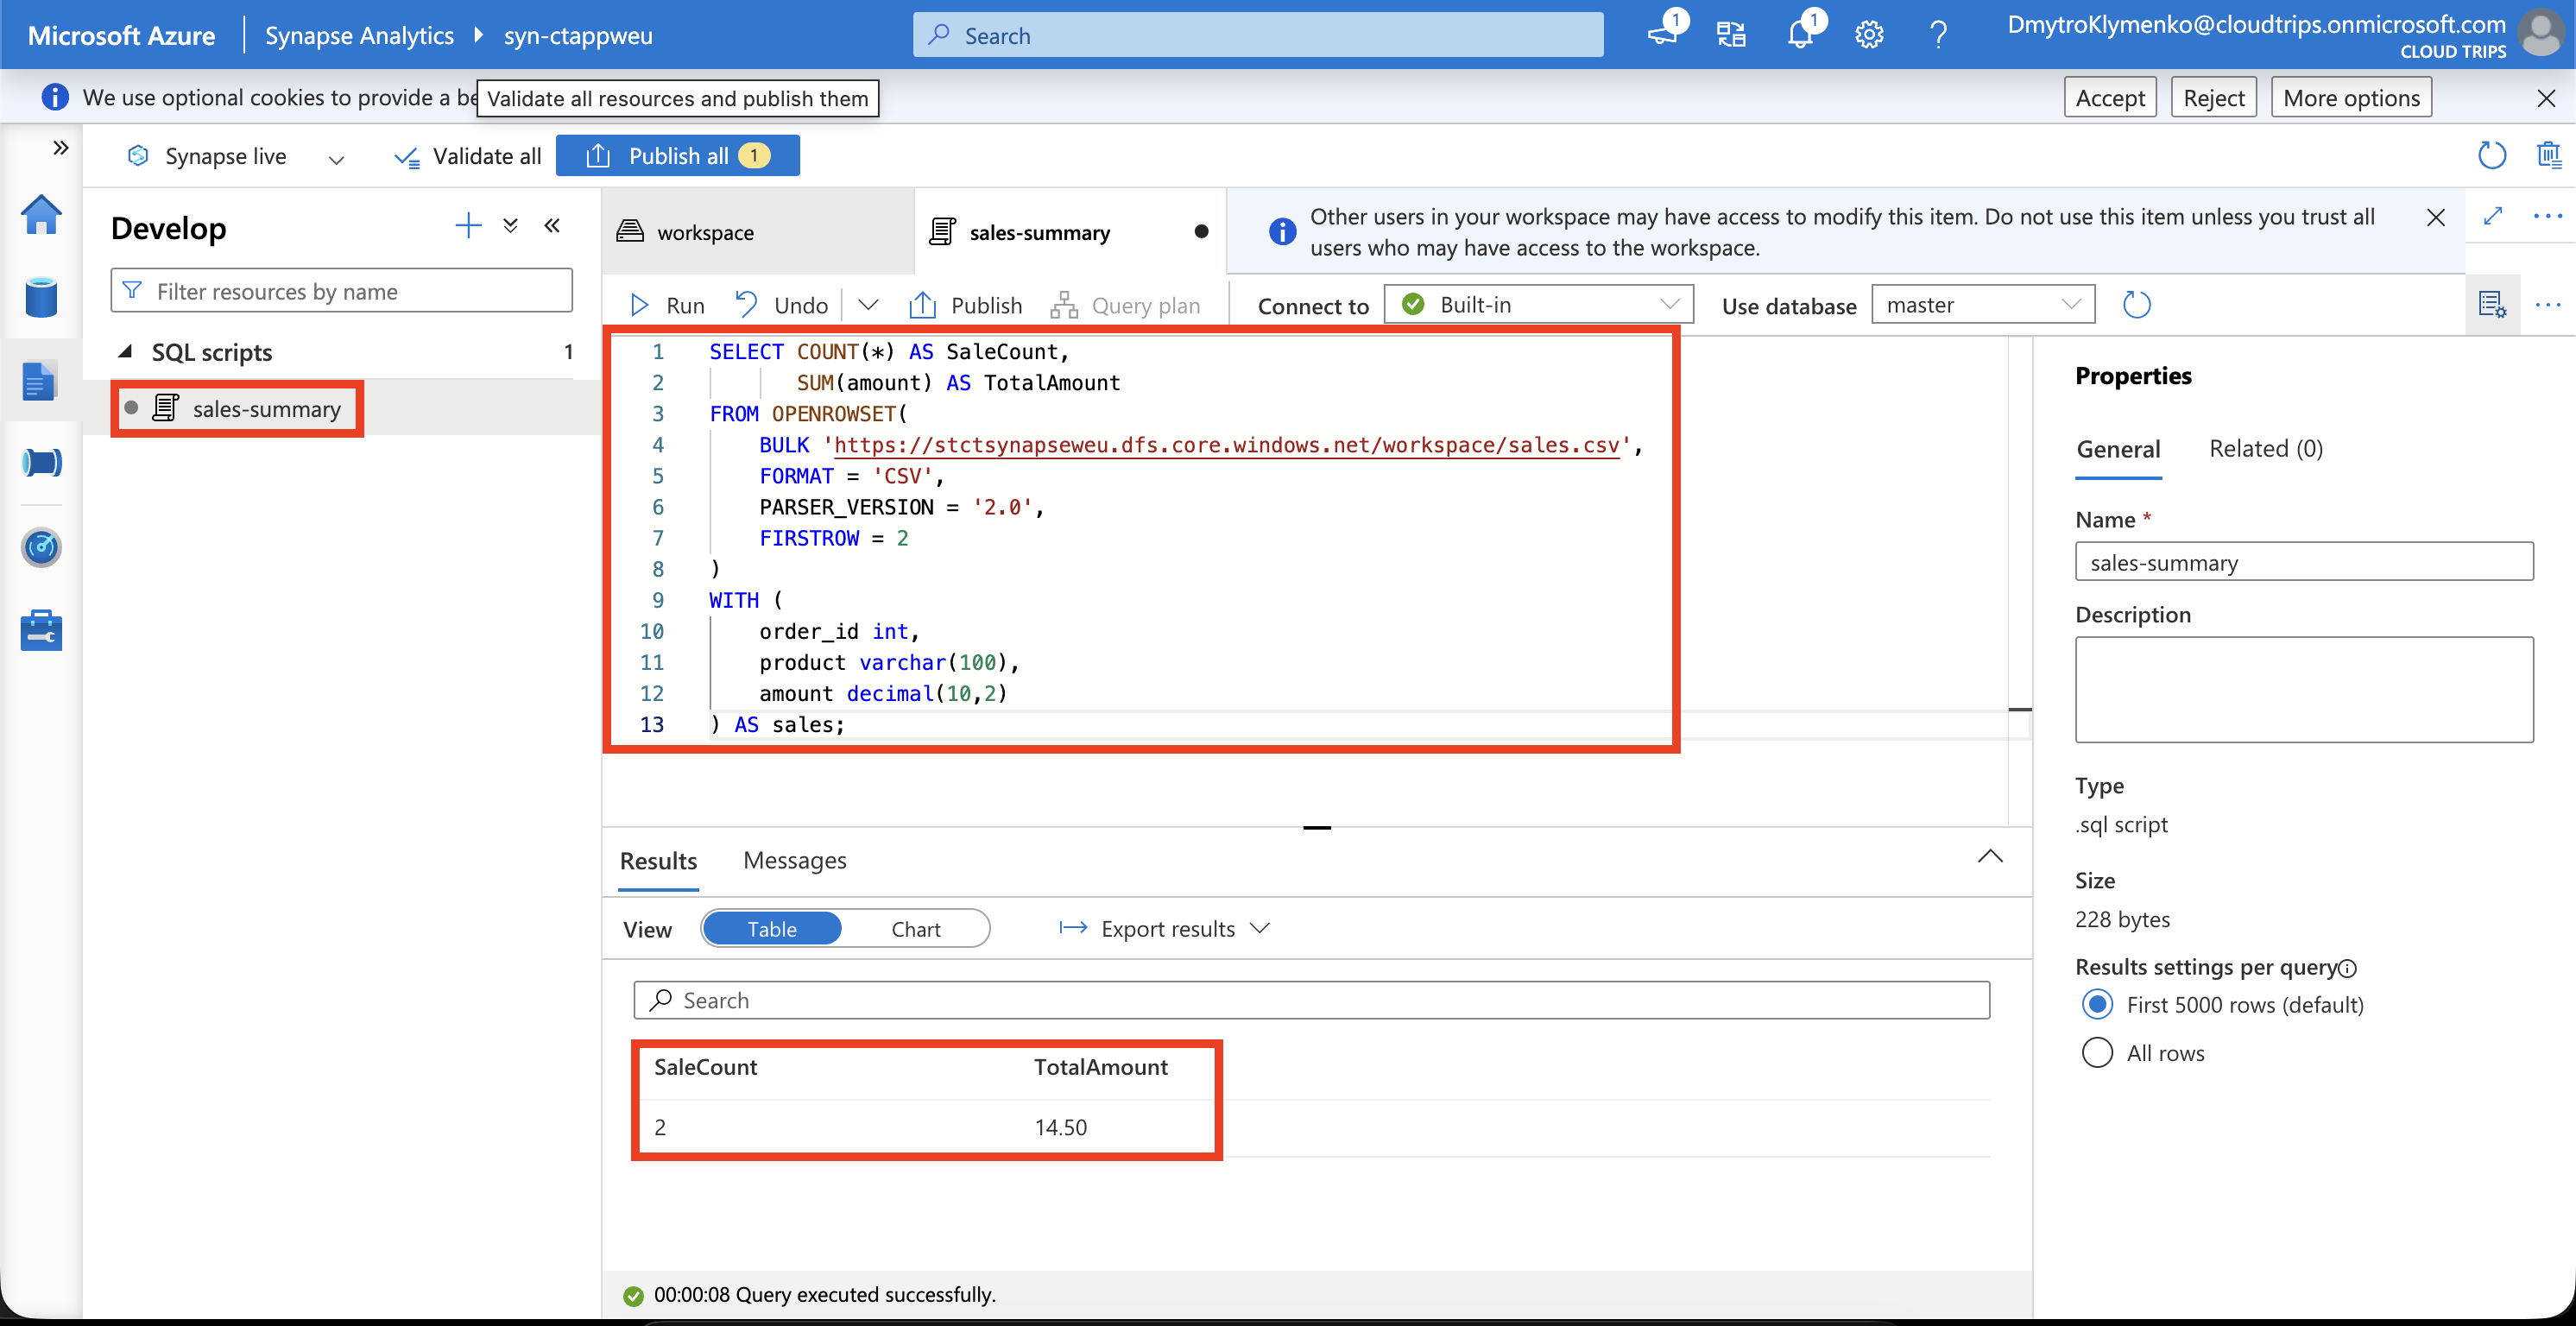
Task: Publish the sales-summary script
Action: click(x=965, y=305)
